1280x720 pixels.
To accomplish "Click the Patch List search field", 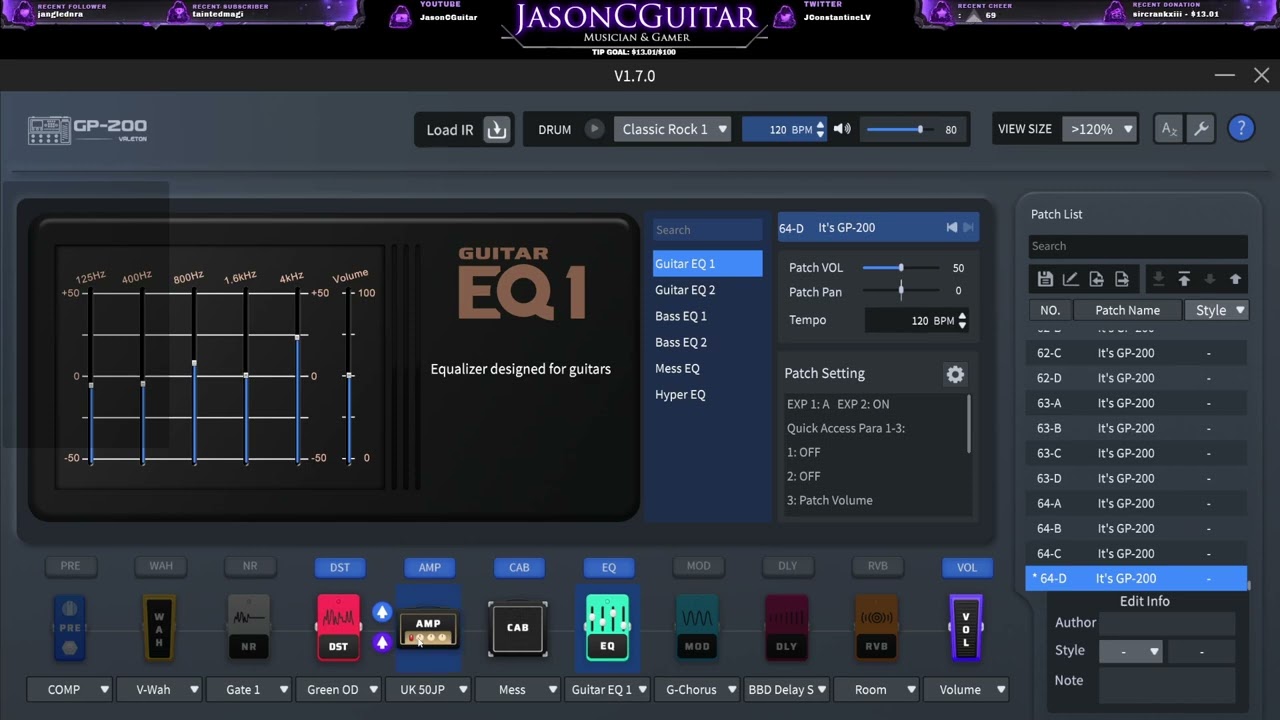I will pos(1137,246).
